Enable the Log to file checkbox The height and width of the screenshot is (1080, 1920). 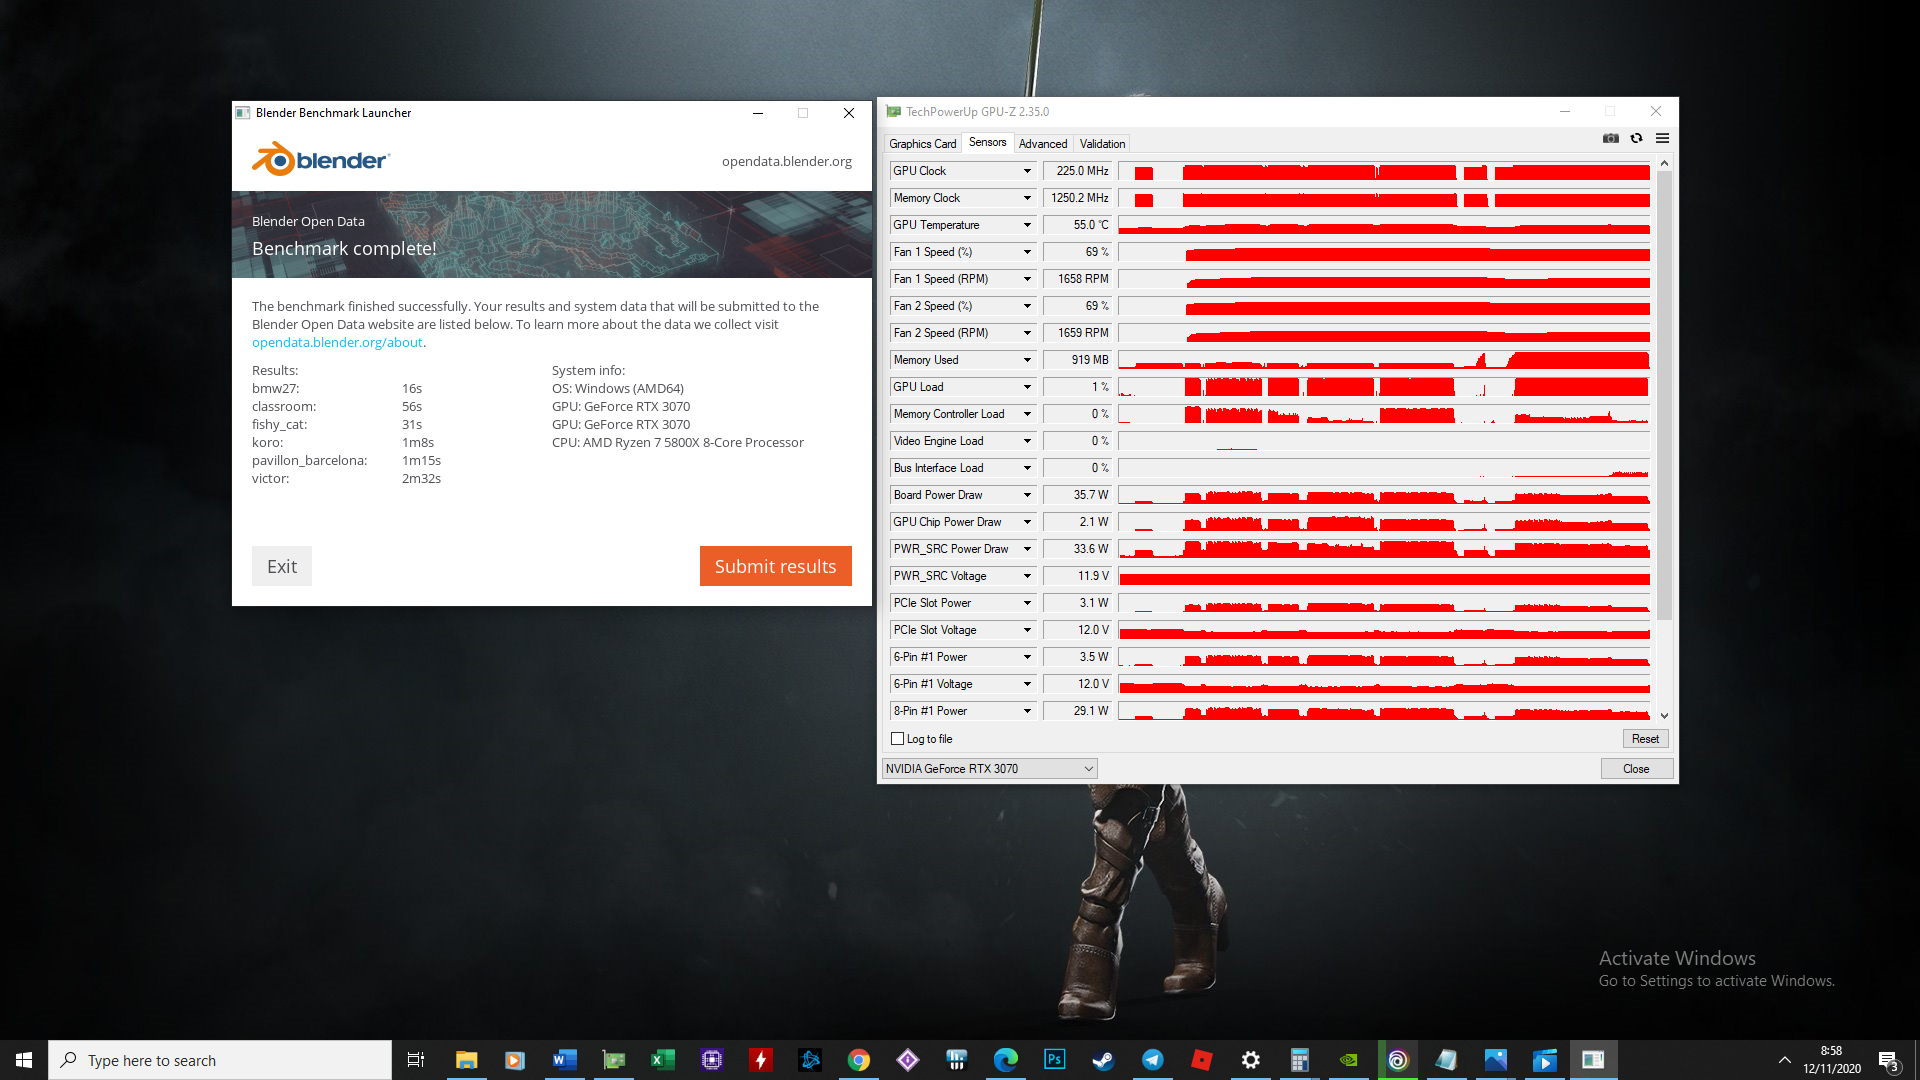point(897,739)
